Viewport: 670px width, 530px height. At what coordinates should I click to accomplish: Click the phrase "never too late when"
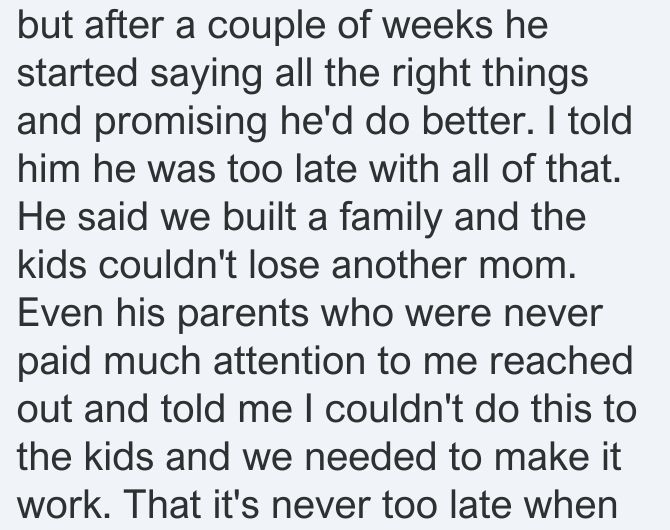click(444, 504)
